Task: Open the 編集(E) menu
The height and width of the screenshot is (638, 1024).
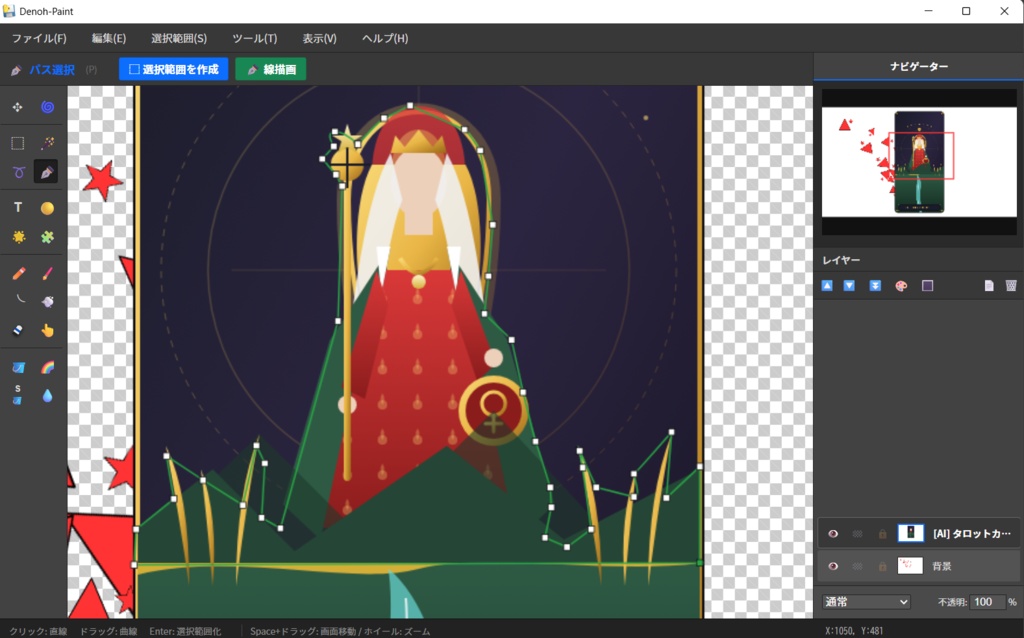Action: pos(108,39)
